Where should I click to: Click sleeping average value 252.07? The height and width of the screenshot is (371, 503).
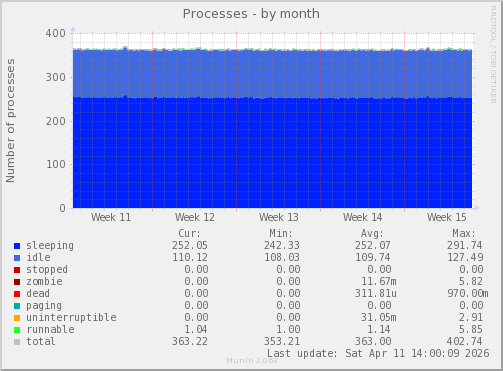[372, 246]
